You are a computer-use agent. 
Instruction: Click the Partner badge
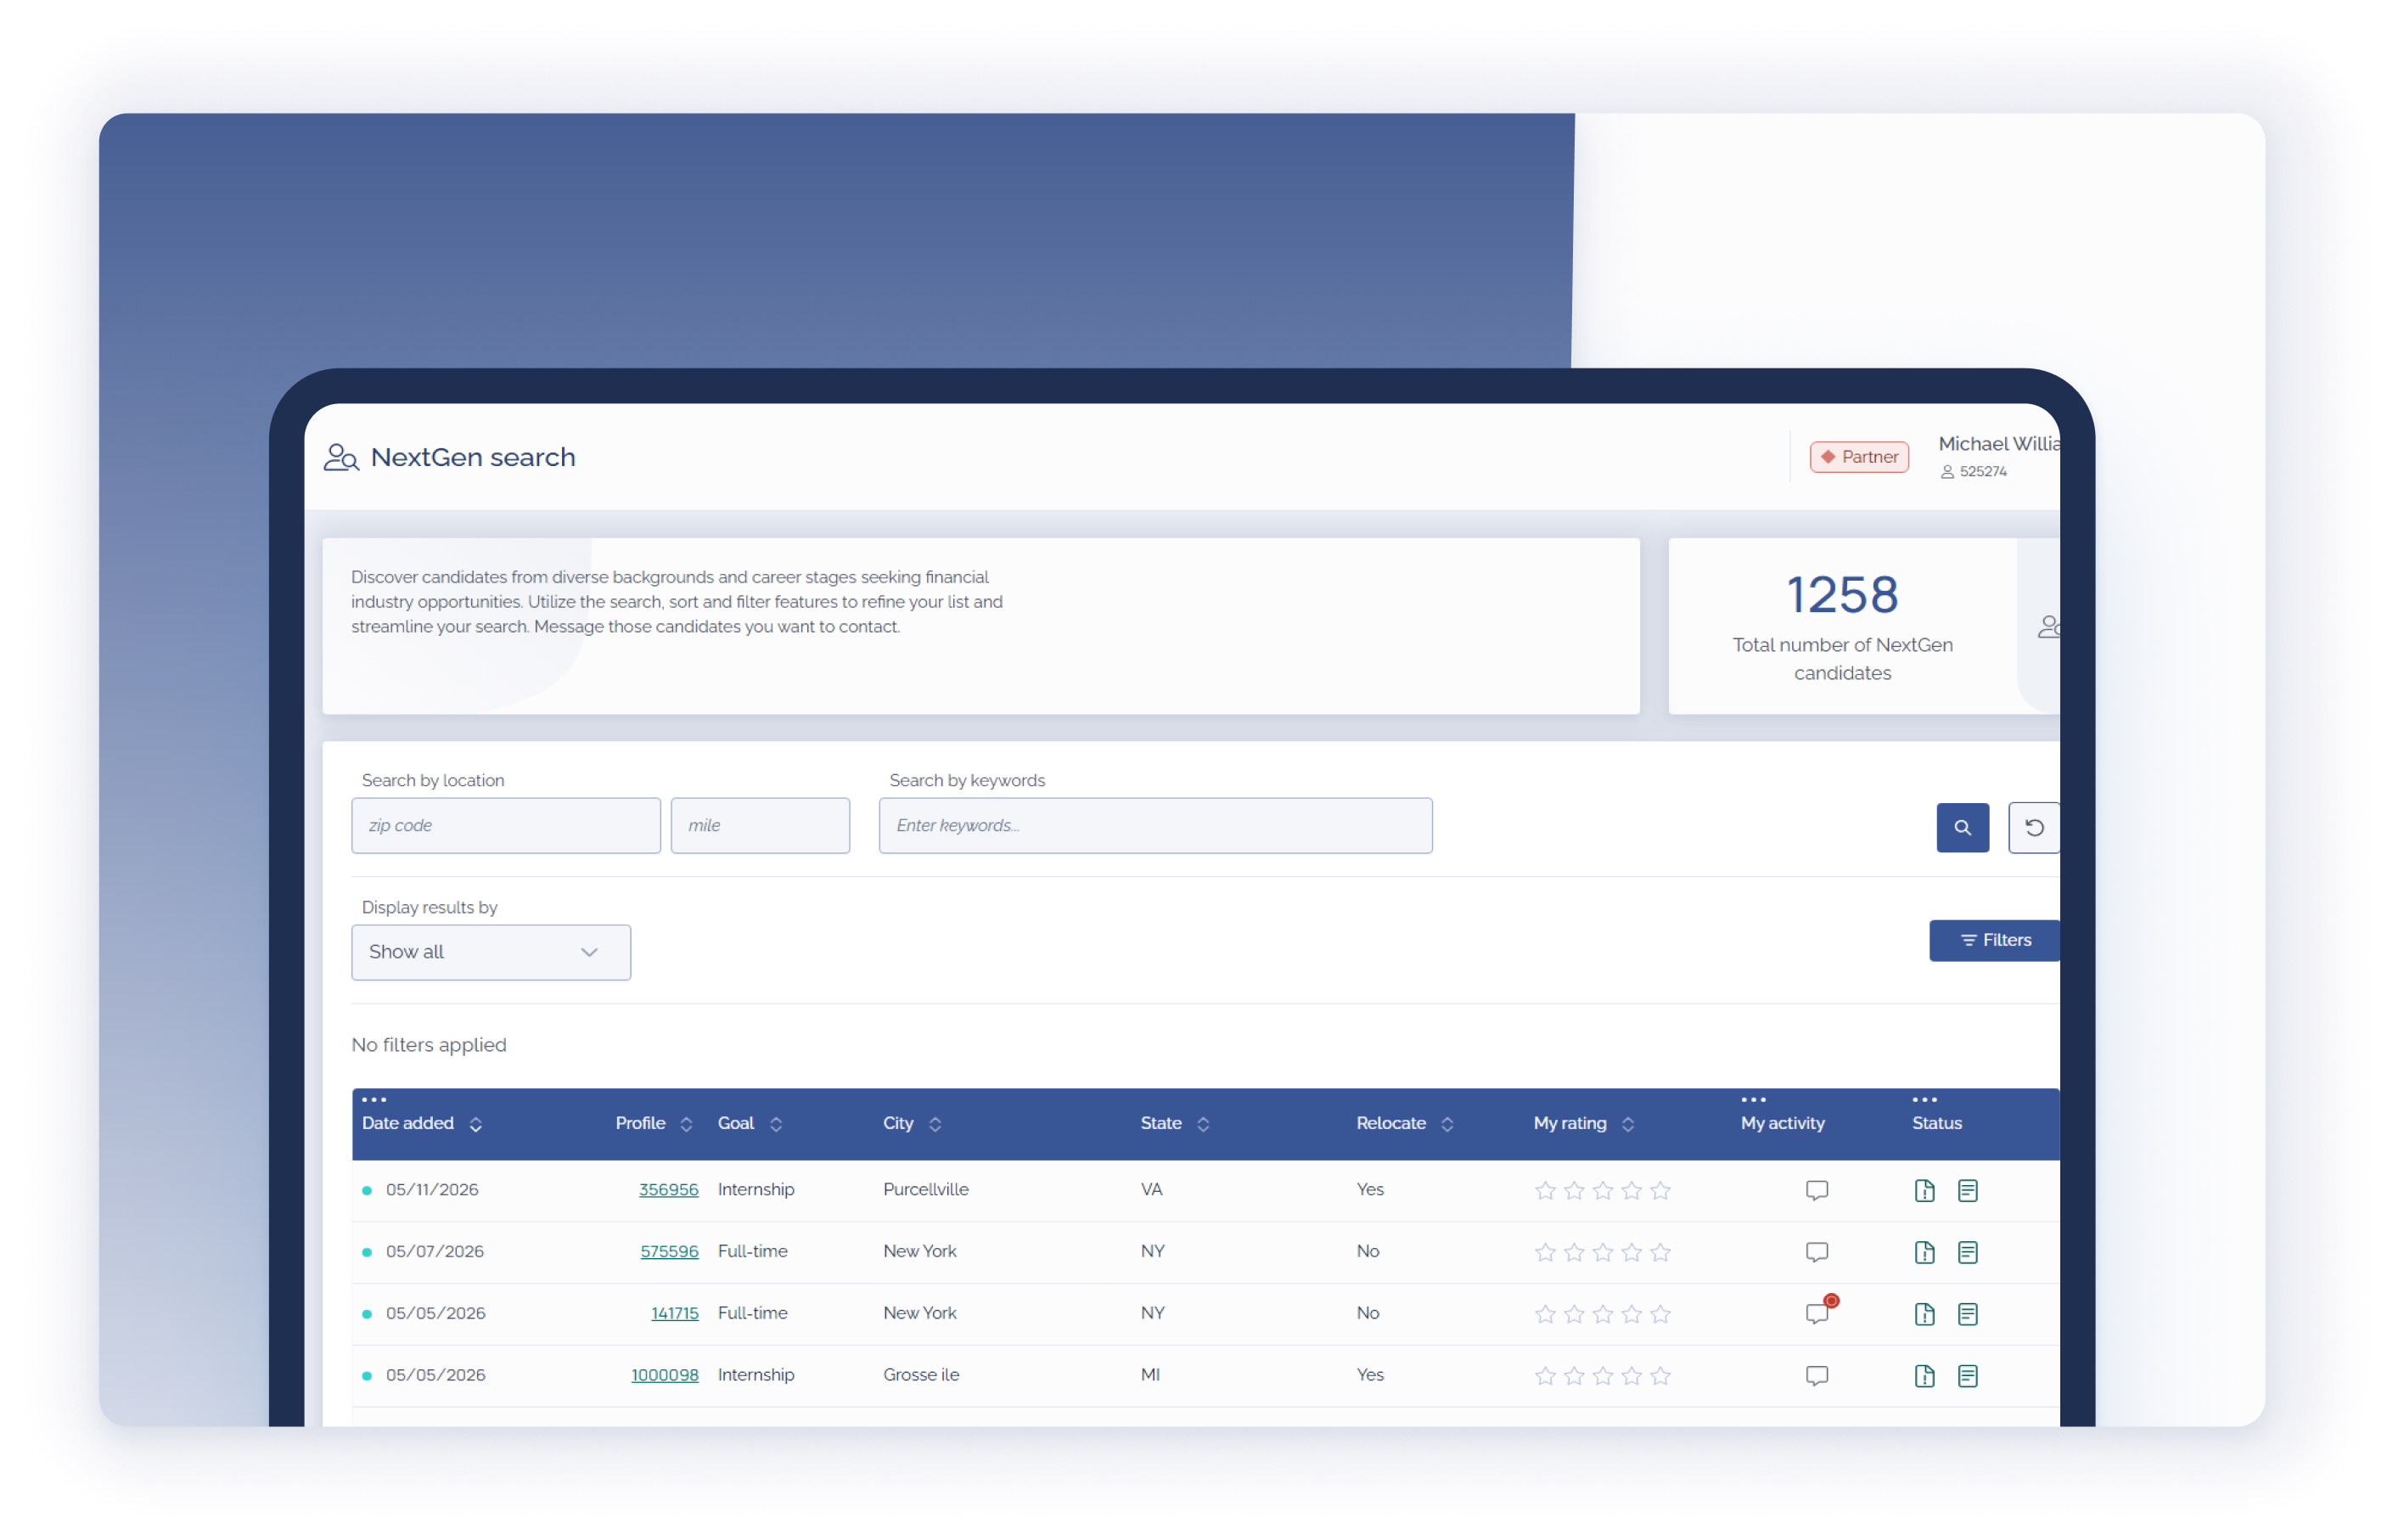1859,457
